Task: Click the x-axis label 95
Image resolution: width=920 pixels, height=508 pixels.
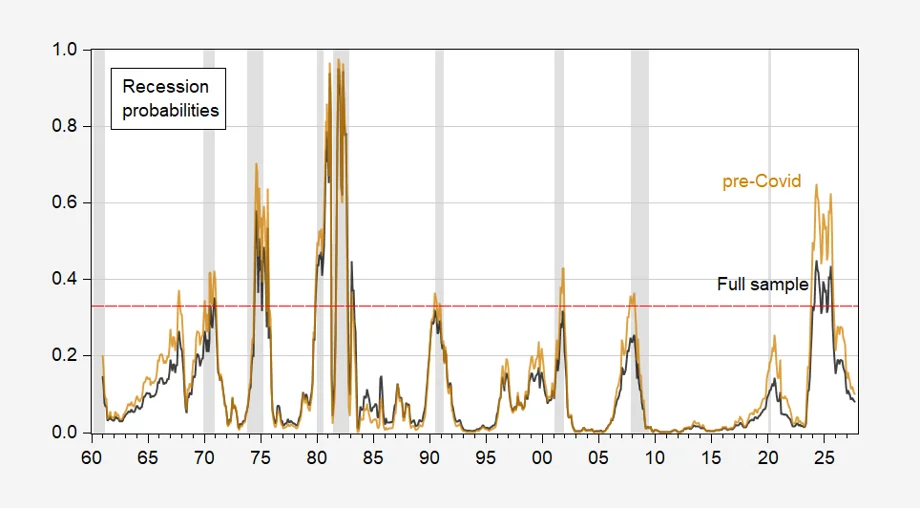Action: 486,458
